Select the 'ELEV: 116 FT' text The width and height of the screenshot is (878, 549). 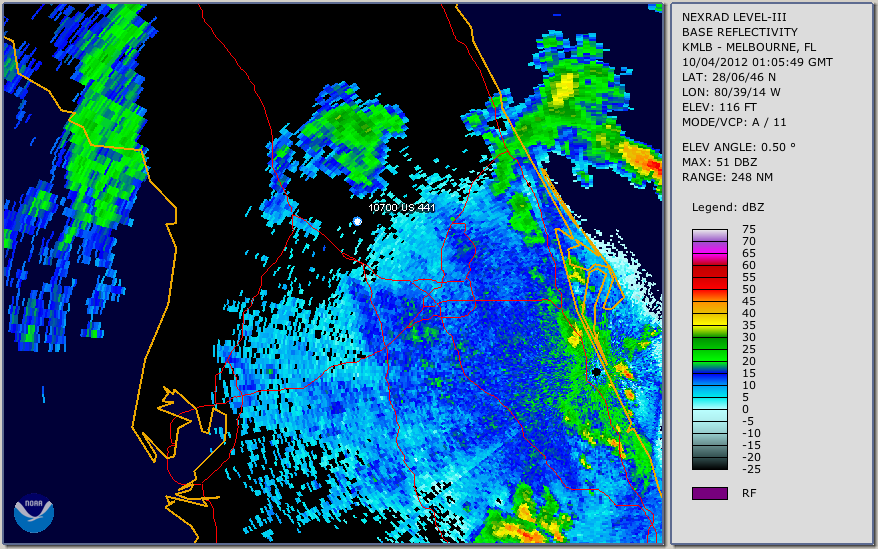[x=719, y=107]
